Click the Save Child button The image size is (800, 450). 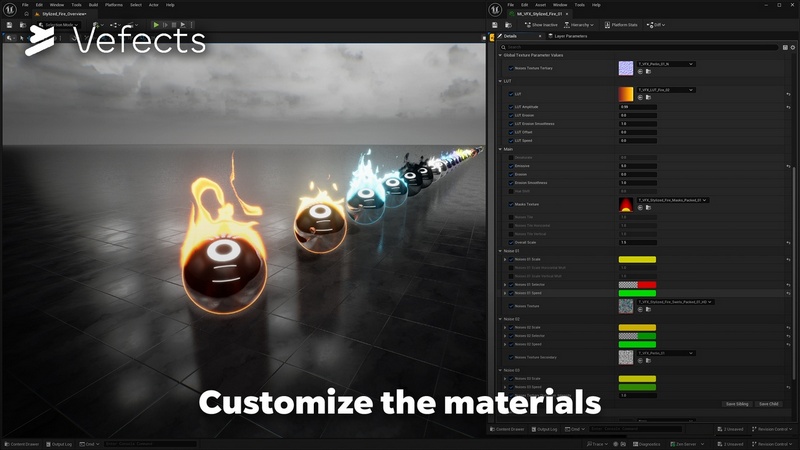[768, 404]
